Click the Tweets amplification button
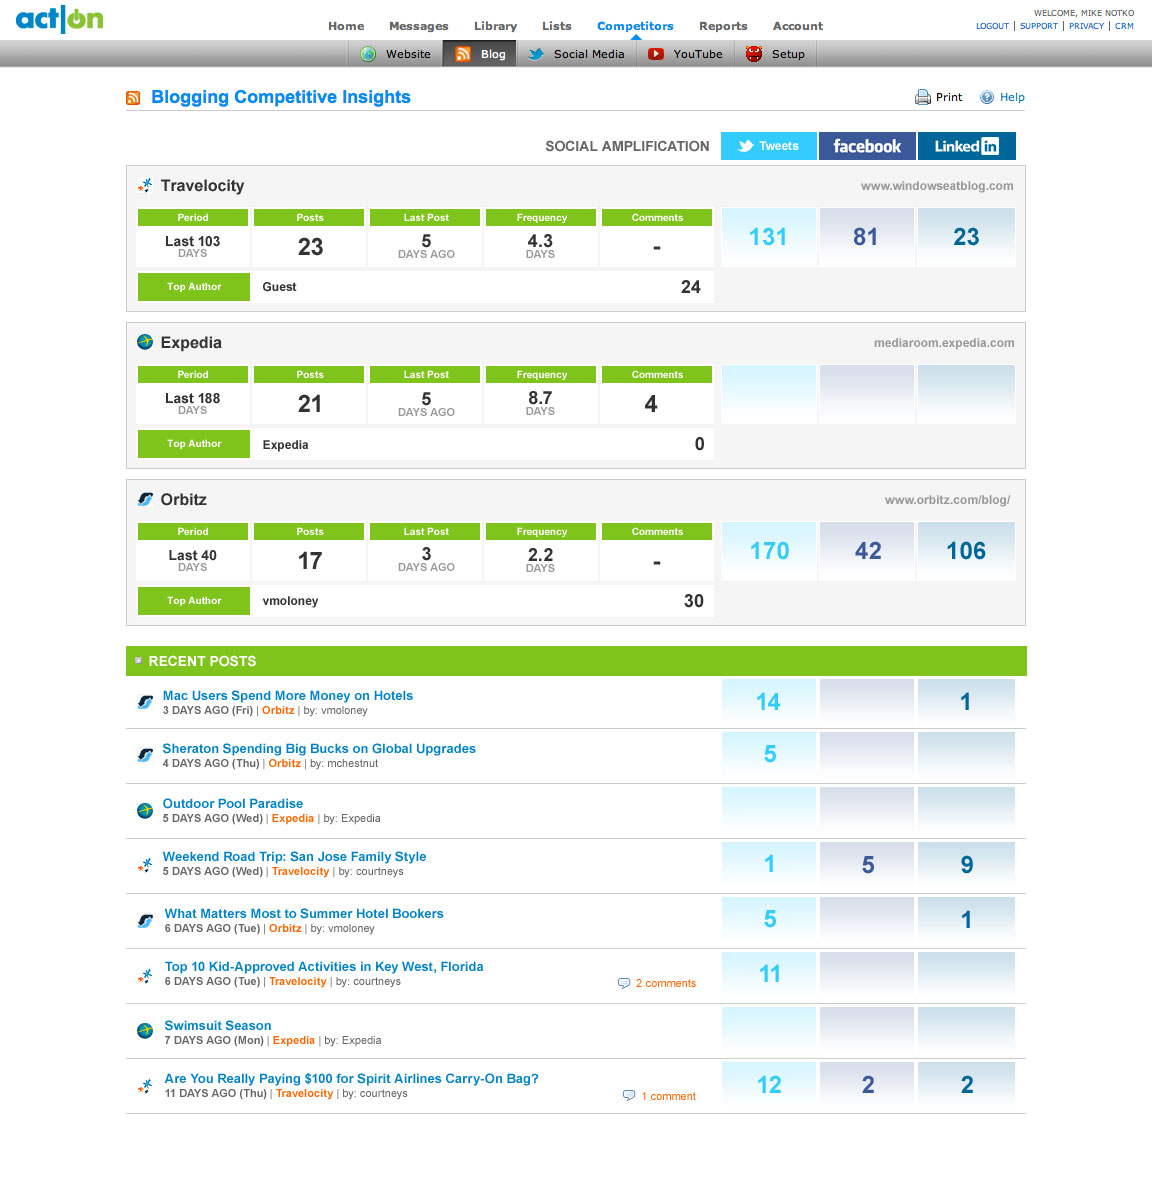 768,146
